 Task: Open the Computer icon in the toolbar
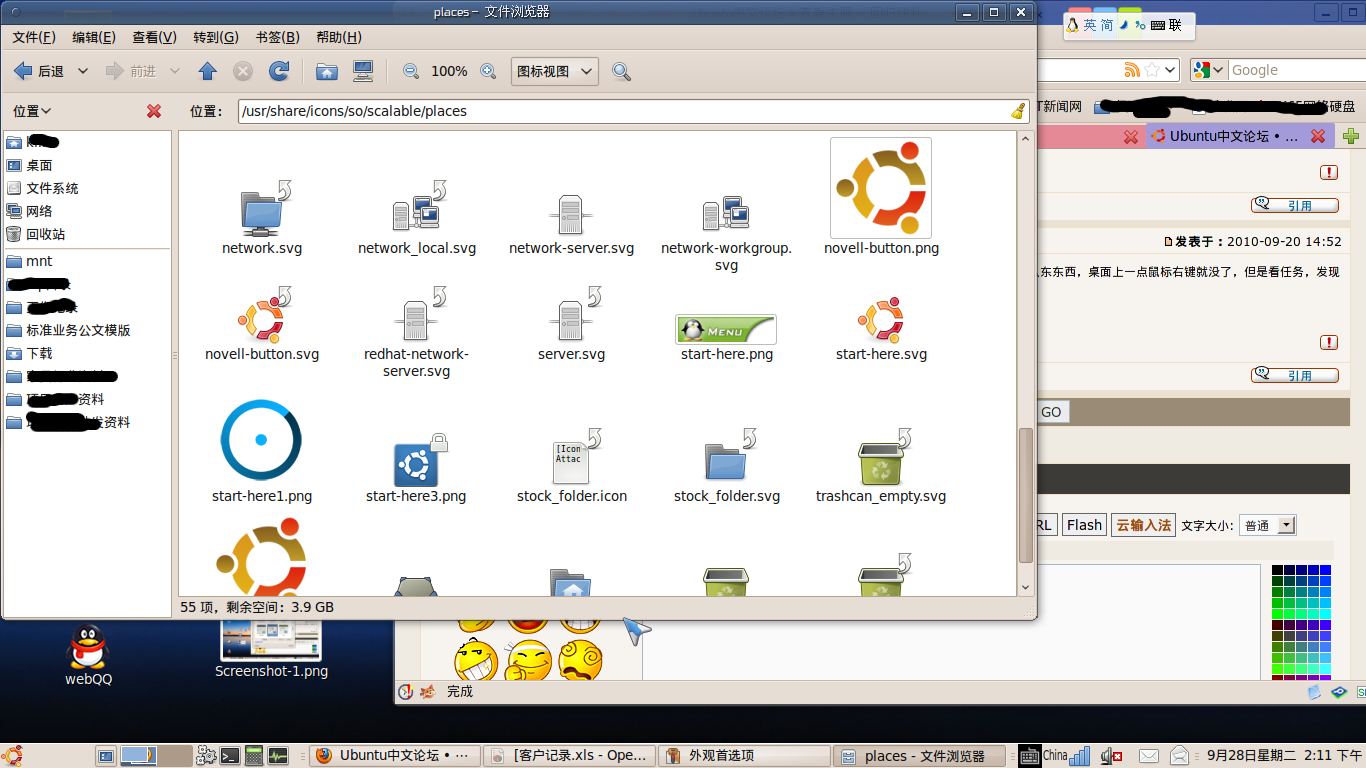[x=363, y=71]
